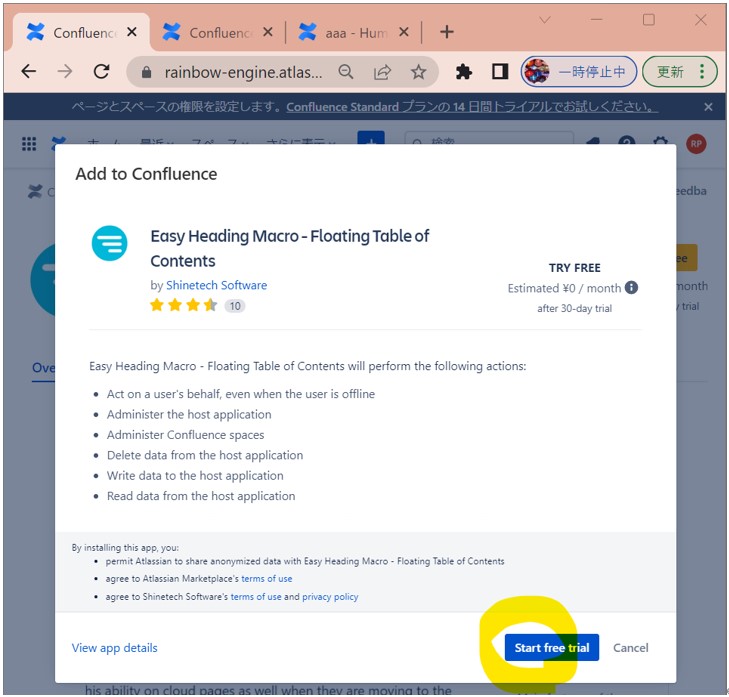Click the review count badge showing 10
The image size is (729, 697).
click(235, 306)
